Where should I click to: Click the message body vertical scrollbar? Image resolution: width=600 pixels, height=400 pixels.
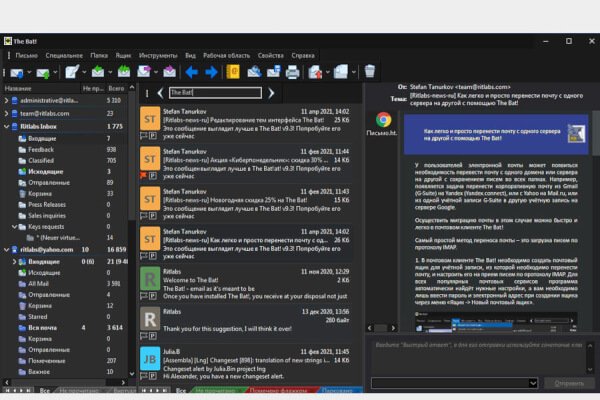[x=595, y=134]
